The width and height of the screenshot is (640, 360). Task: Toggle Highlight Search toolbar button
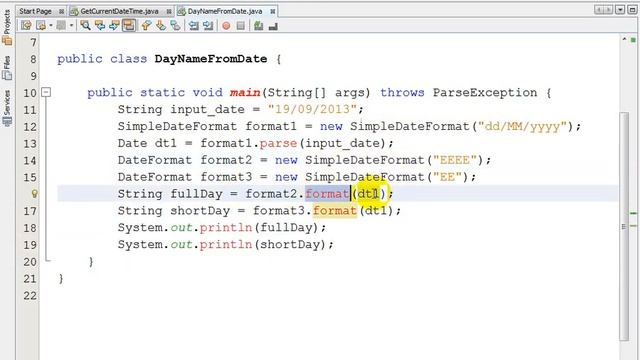click(129, 26)
